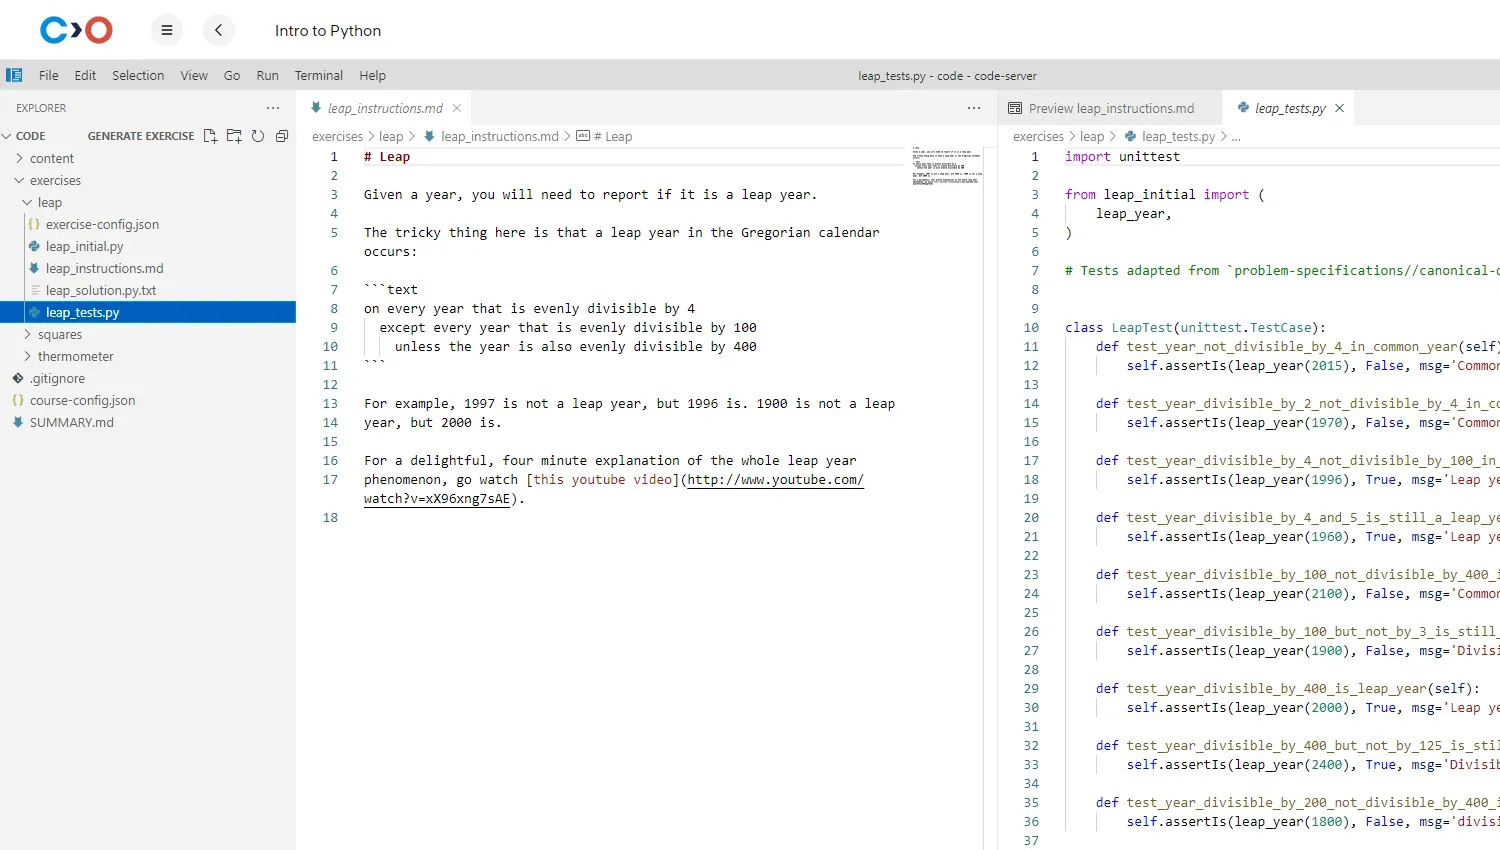1500x850 pixels.
Task: Open SUMMARY.md file
Action: (x=148, y=422)
